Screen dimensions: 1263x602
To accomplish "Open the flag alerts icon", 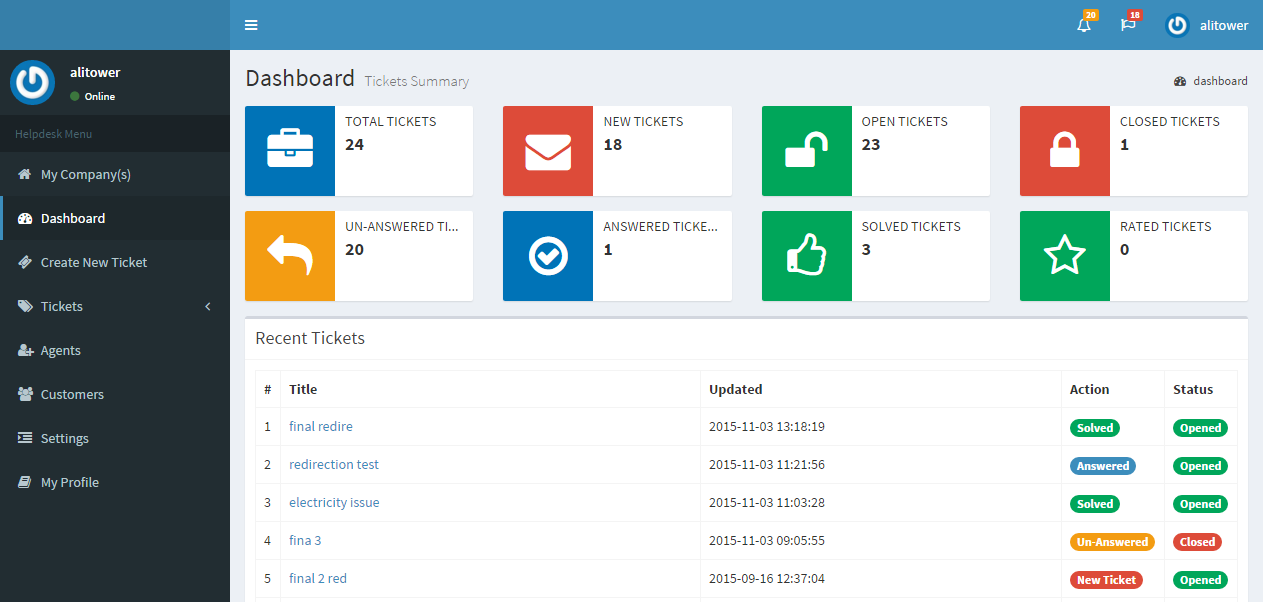I will (1128, 25).
